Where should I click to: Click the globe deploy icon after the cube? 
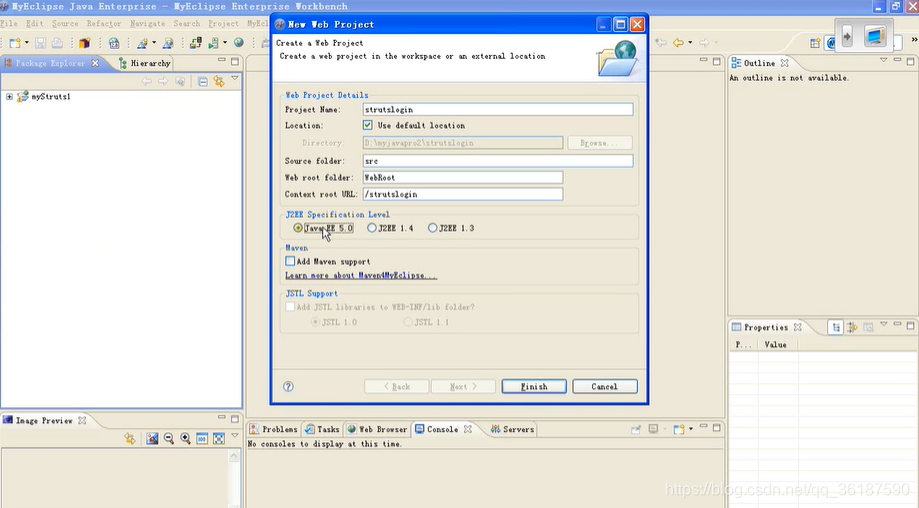pos(114,43)
